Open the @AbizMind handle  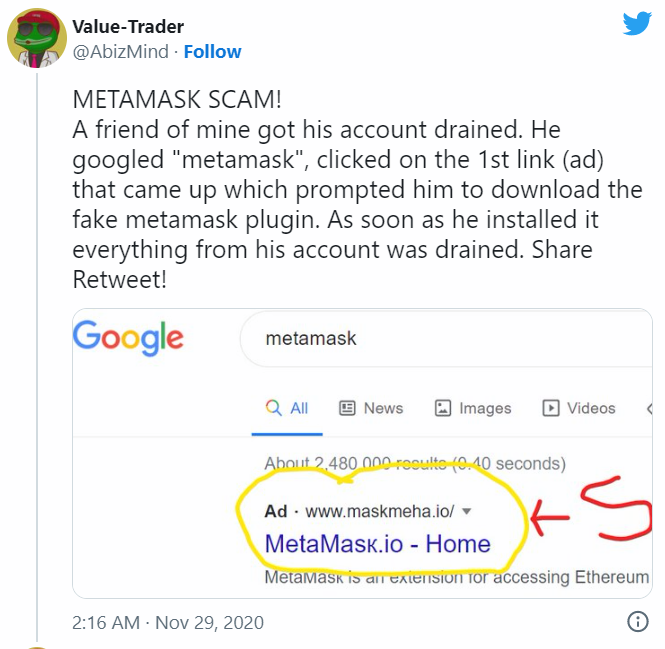coord(120,52)
